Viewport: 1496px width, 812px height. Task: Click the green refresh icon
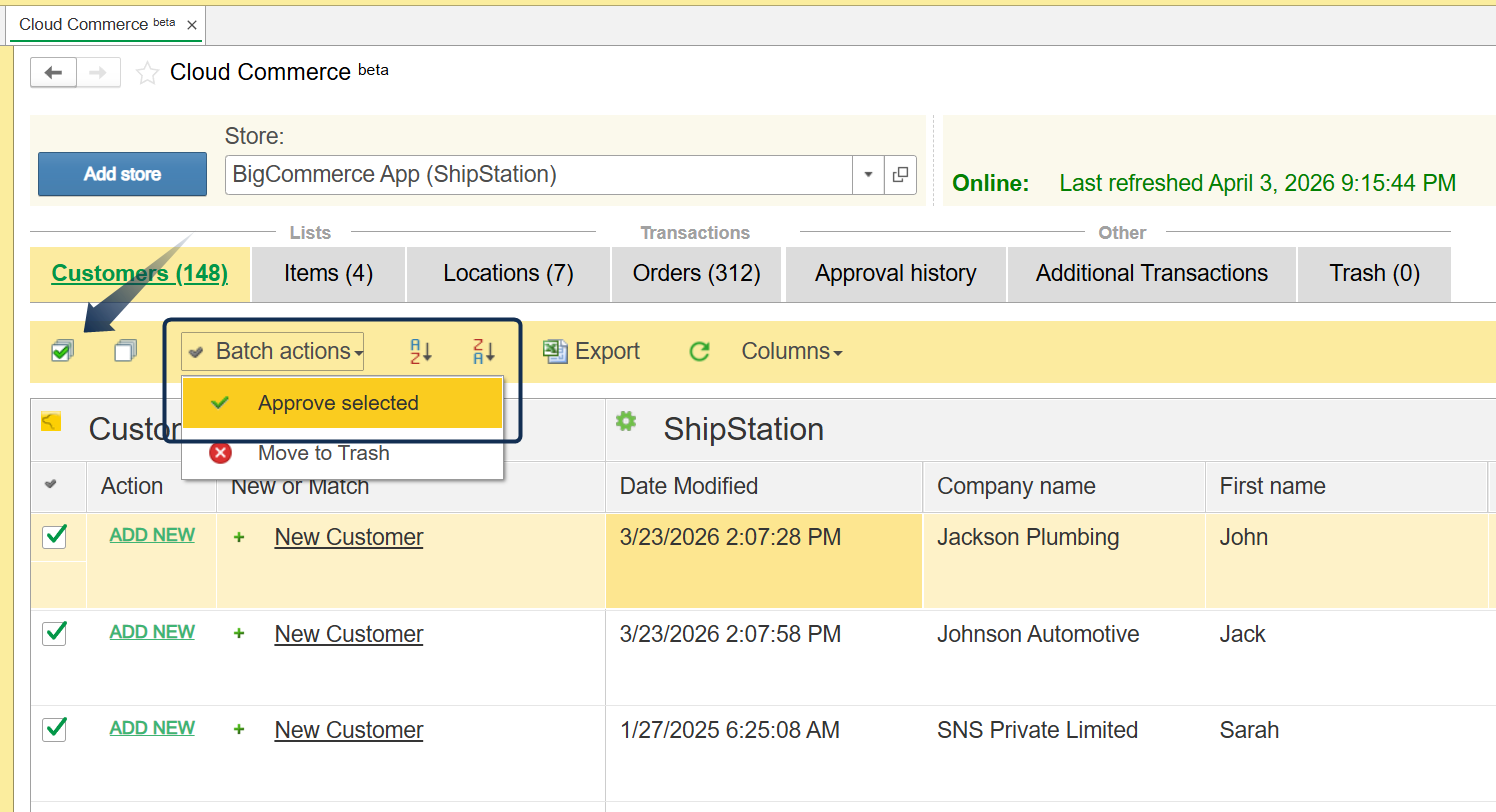(699, 351)
